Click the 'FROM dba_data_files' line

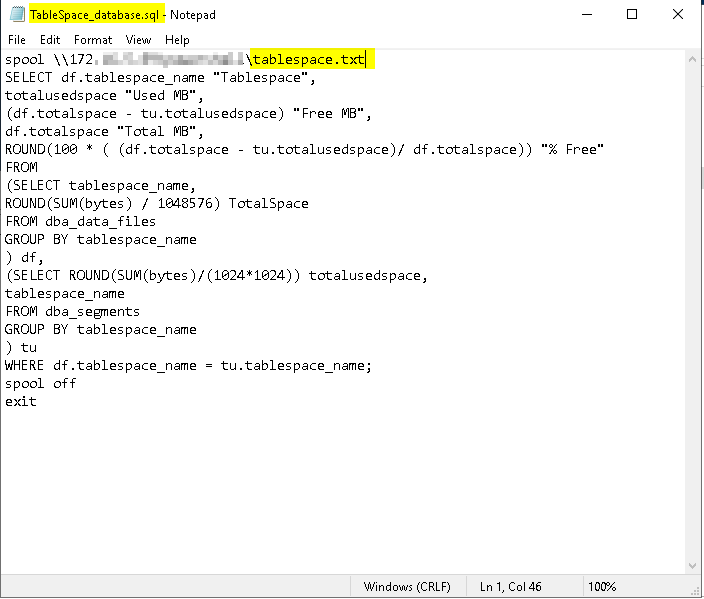point(80,222)
